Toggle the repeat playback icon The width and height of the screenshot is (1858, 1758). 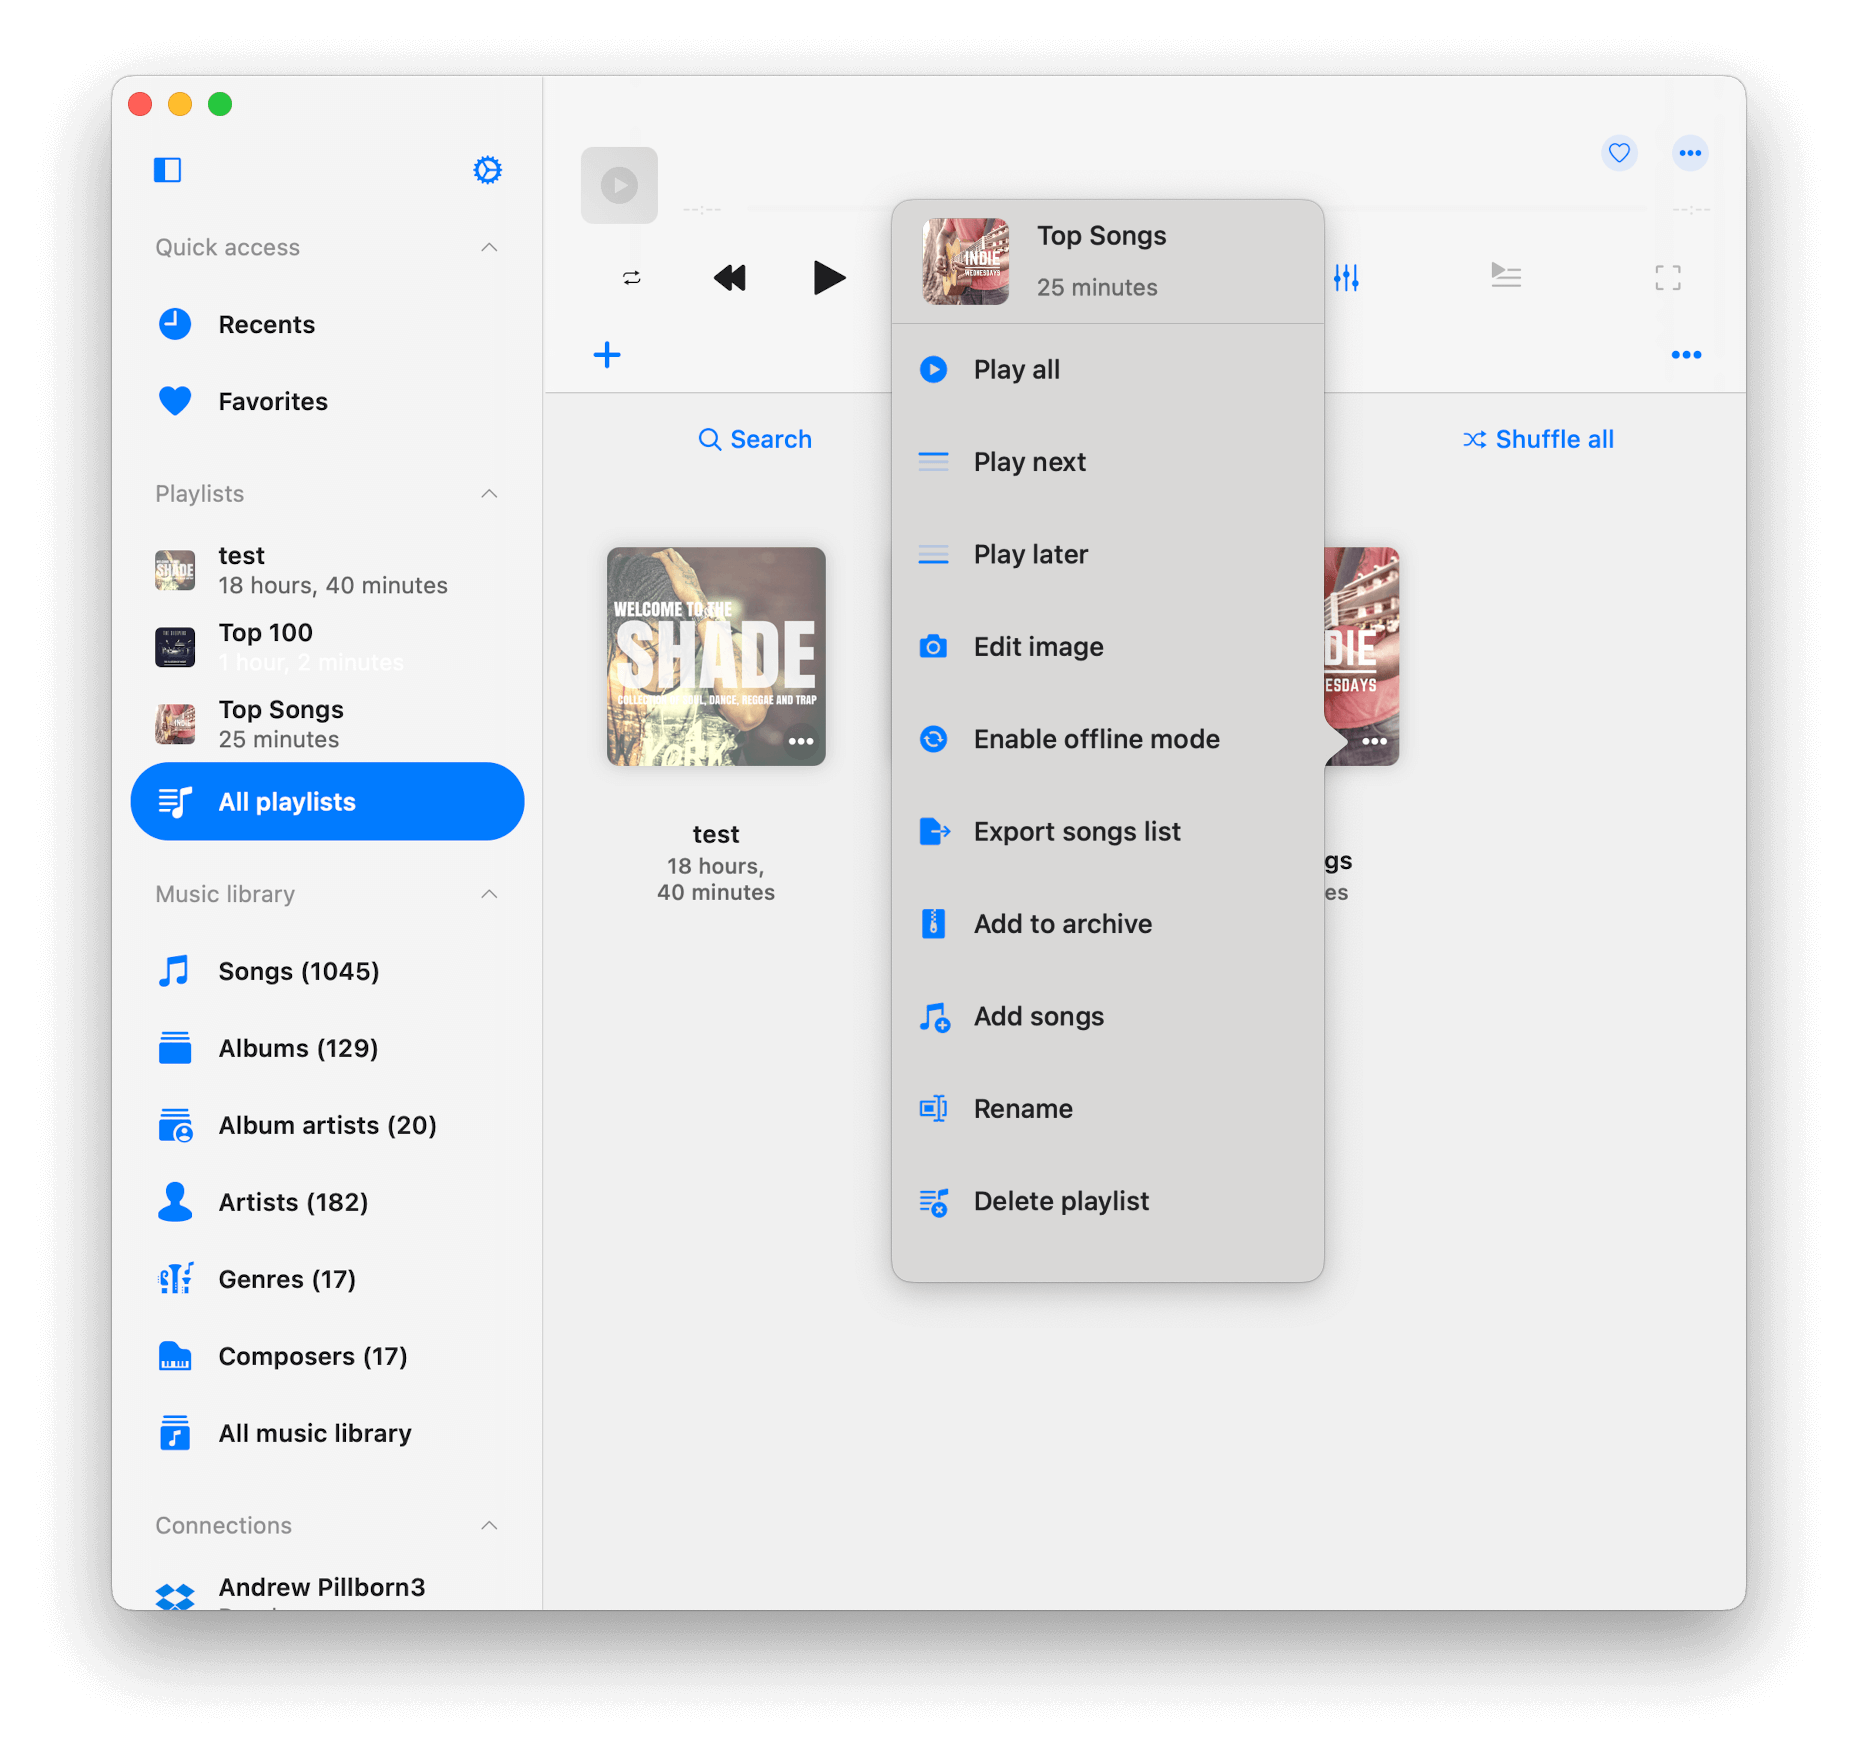631,278
